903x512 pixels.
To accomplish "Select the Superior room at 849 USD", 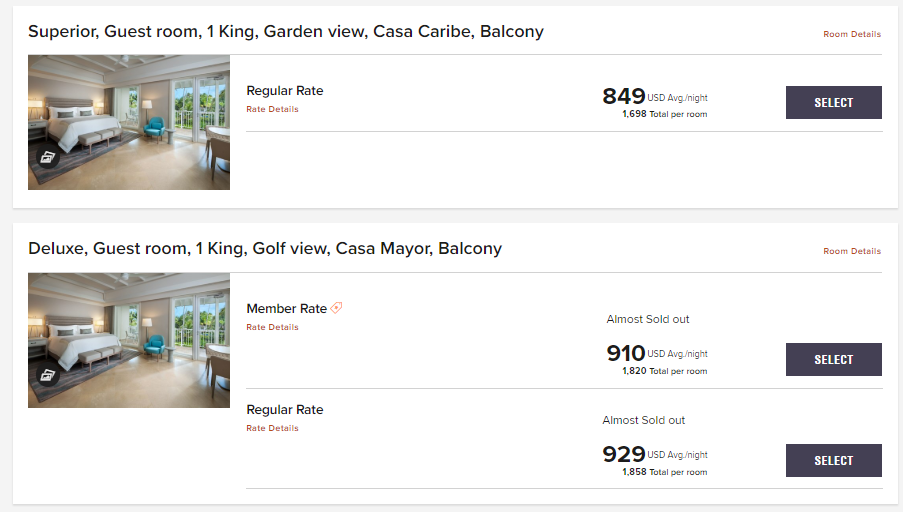I will [833, 102].
